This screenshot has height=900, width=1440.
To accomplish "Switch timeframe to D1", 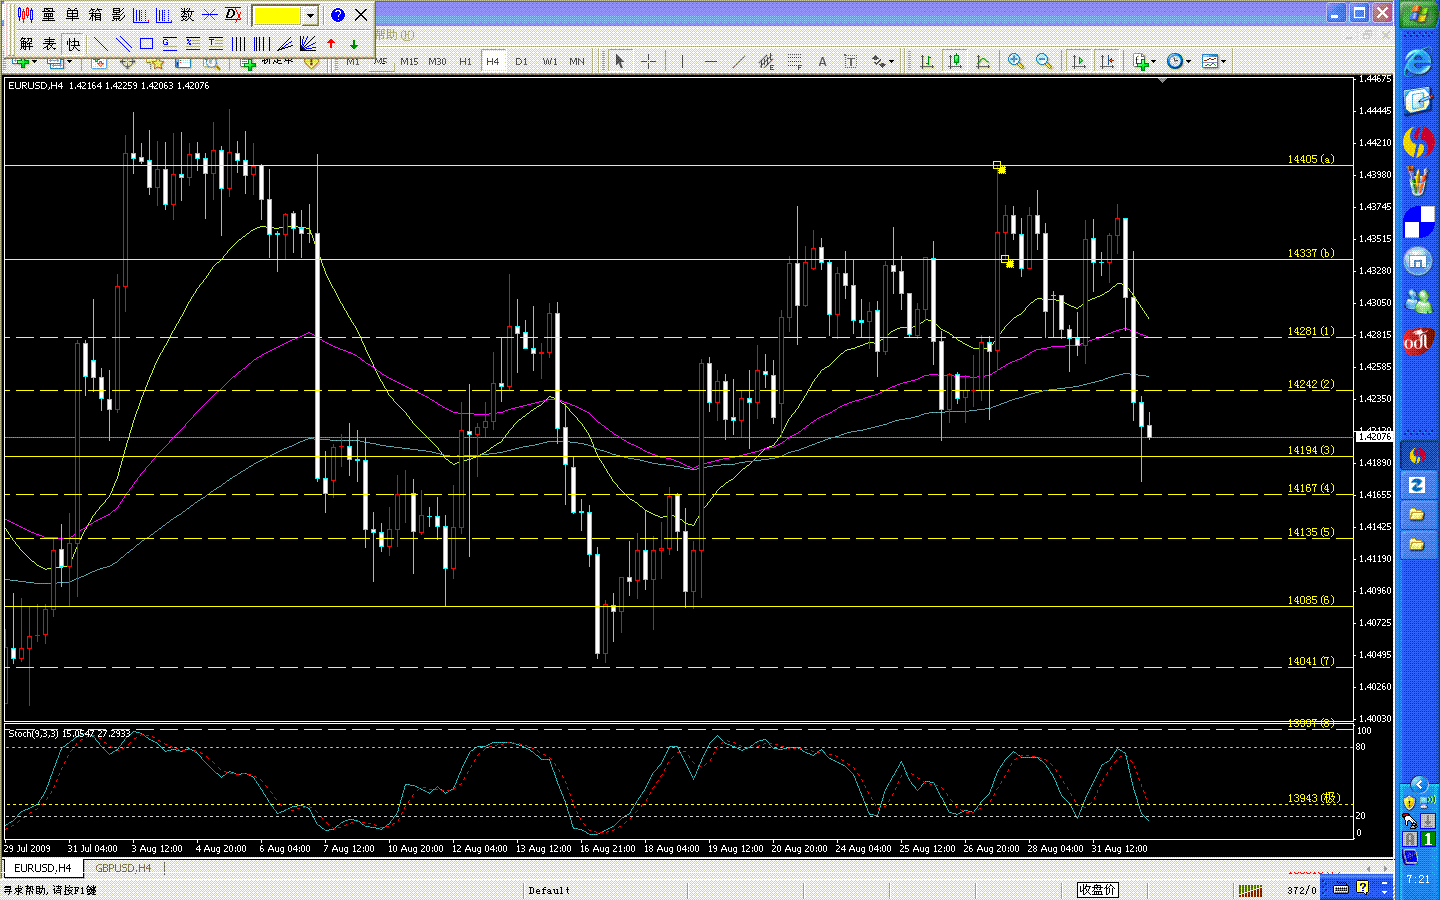I will tap(521, 61).
